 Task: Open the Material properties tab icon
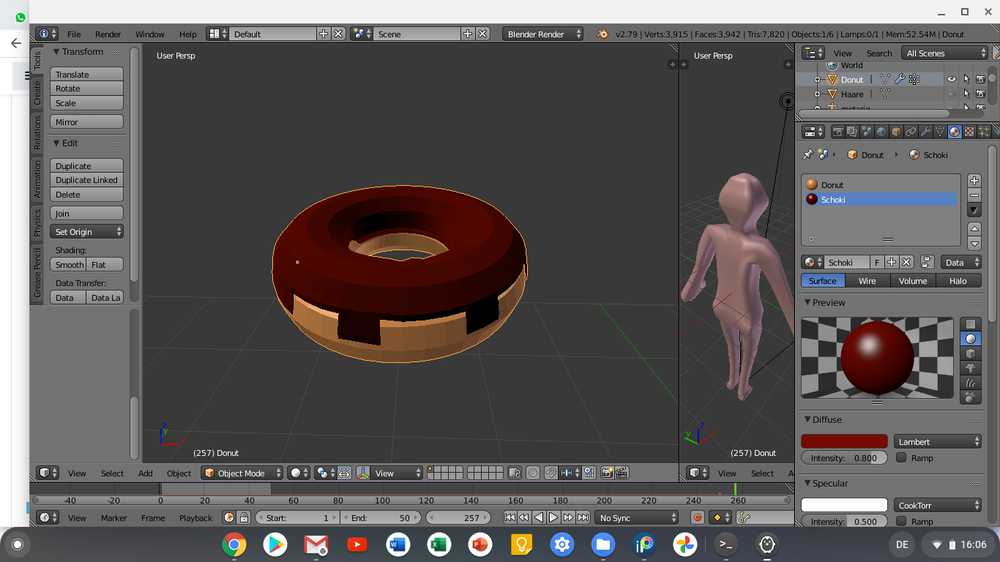coord(955,131)
